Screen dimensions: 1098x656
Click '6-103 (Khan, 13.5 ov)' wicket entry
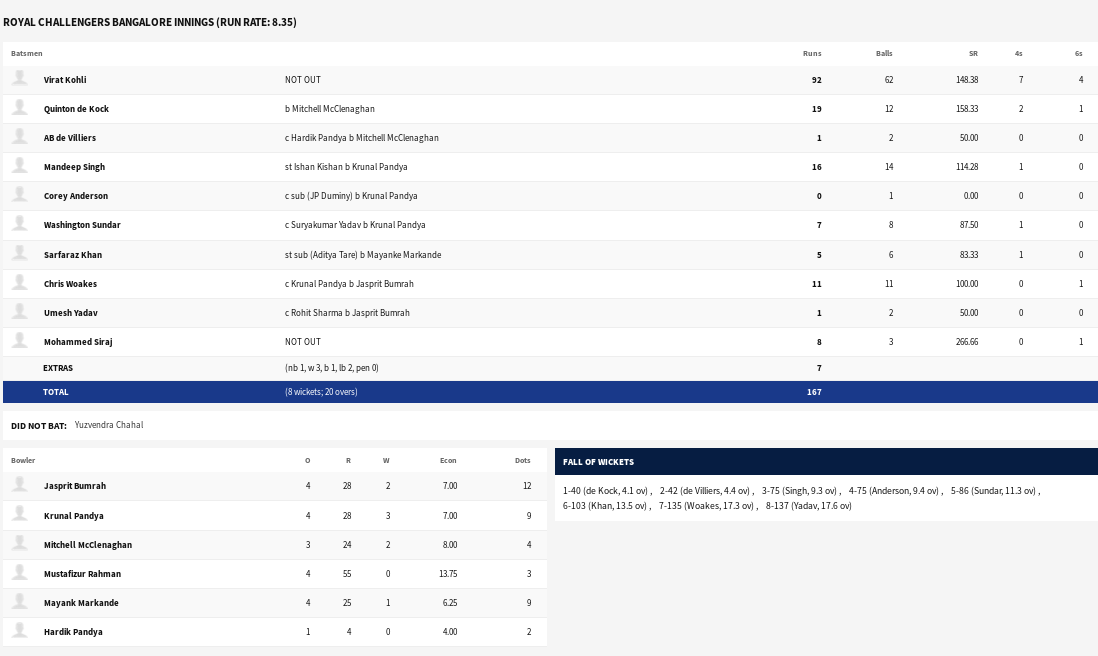605,505
